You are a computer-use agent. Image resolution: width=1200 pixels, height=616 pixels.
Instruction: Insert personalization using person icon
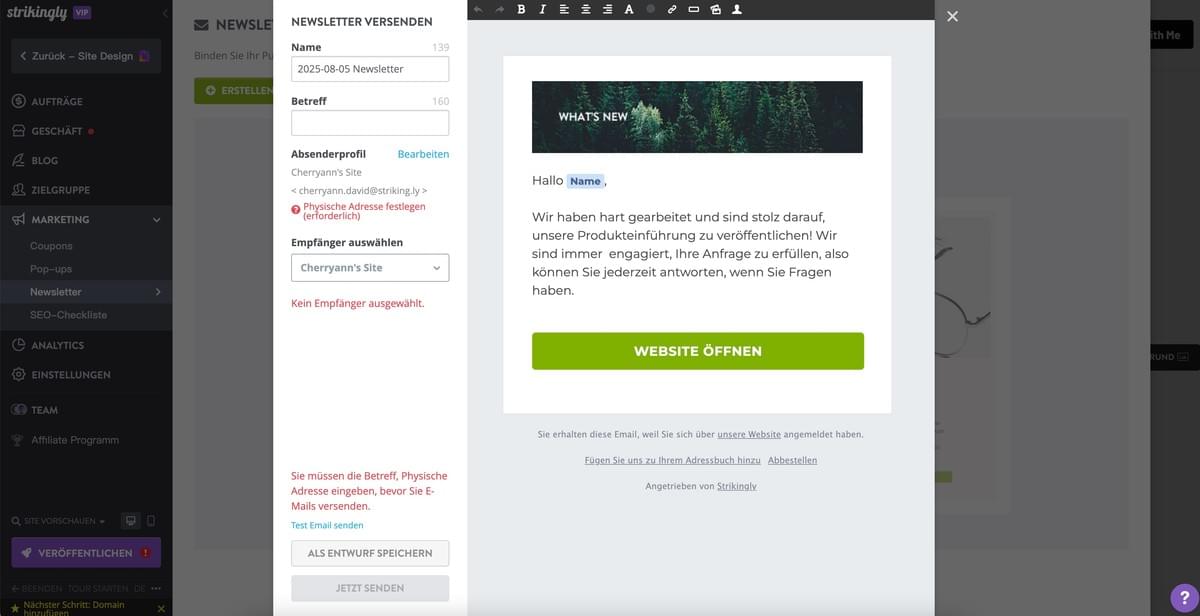coord(737,9)
